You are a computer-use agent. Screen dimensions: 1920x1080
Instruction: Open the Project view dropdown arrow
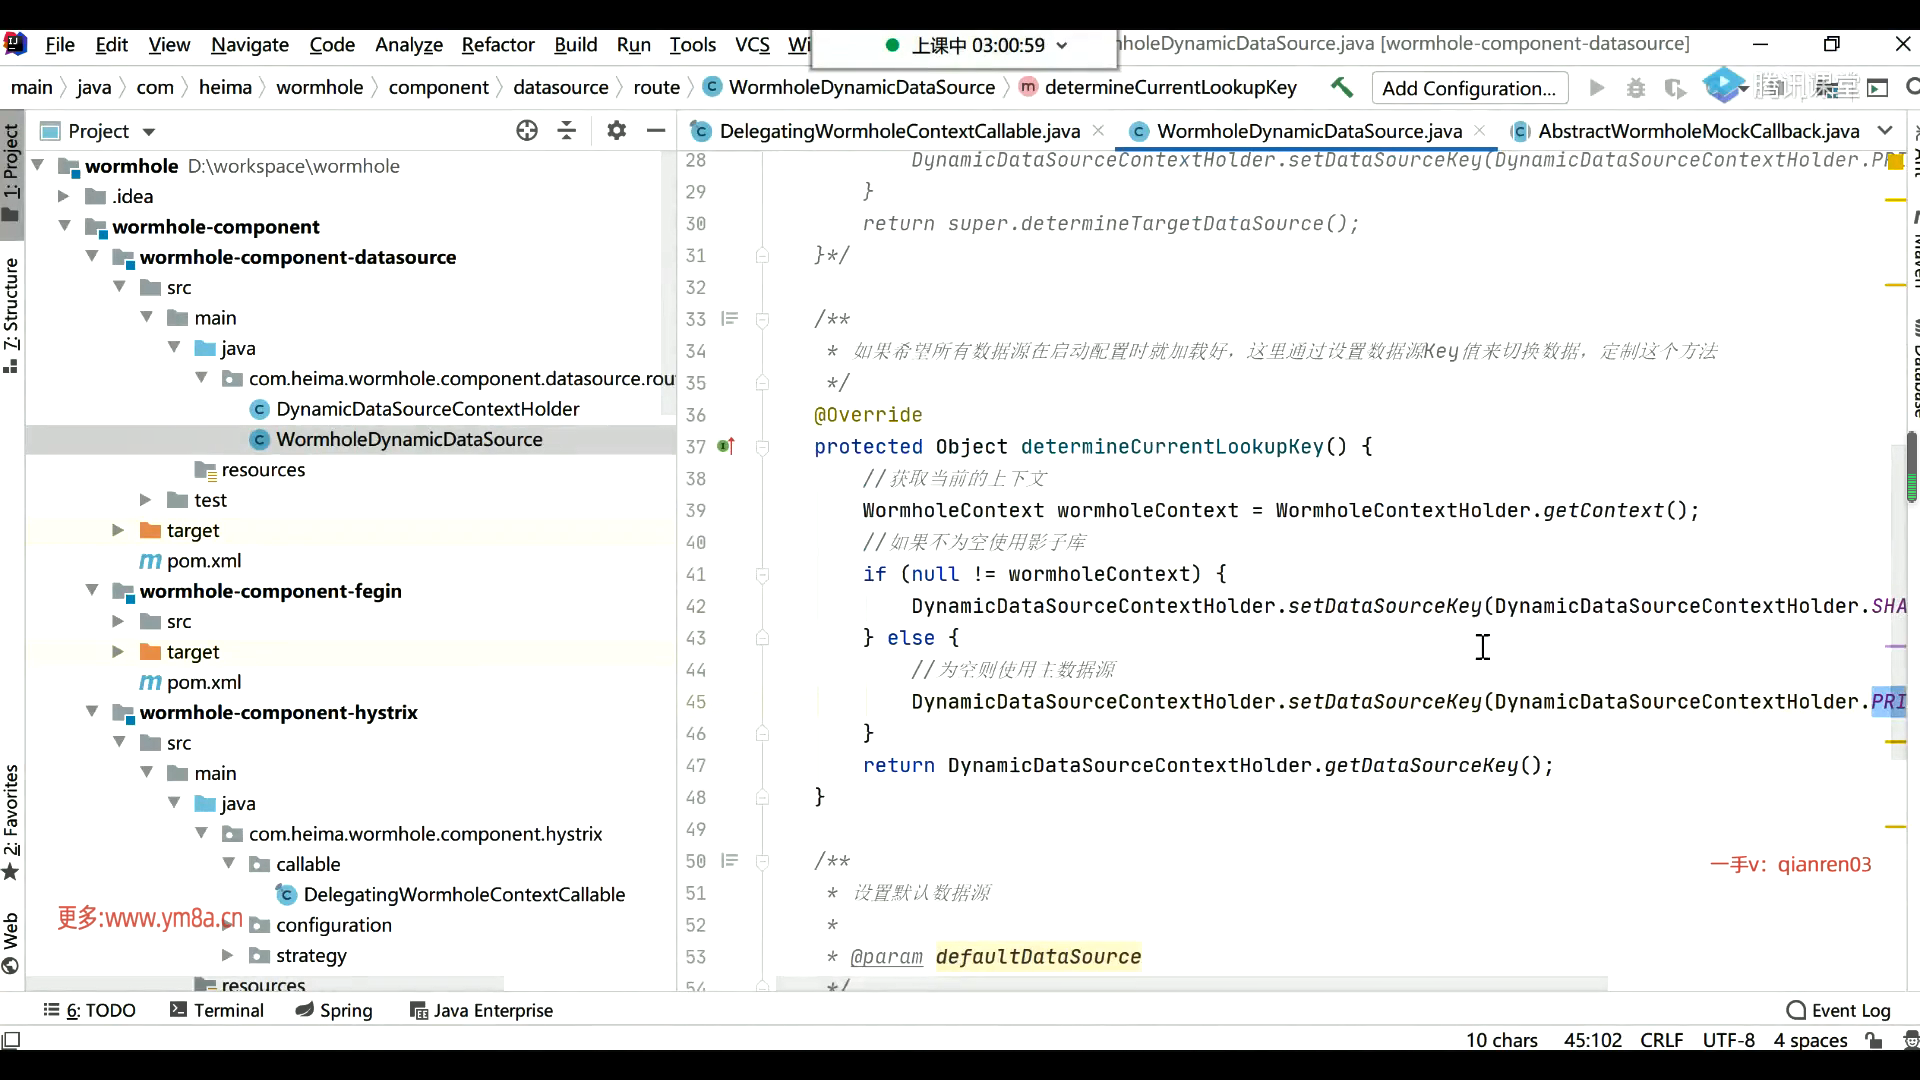click(149, 132)
